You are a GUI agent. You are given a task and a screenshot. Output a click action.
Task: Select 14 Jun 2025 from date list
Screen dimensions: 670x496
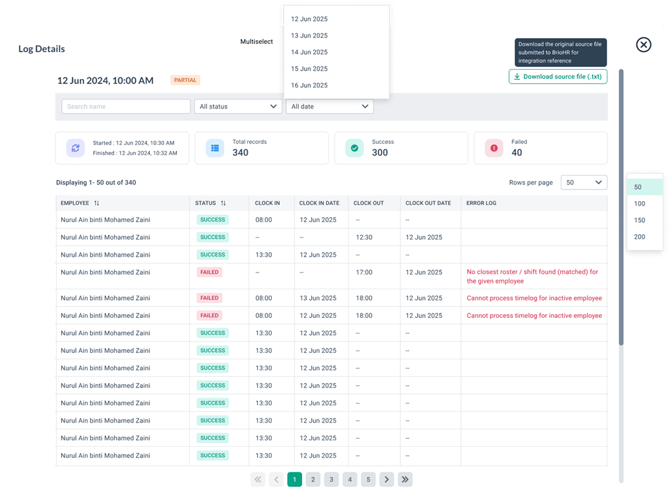click(309, 52)
